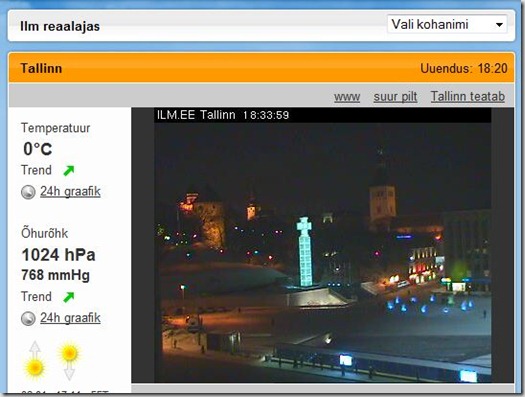Click the 0°C temperature reading
The height and width of the screenshot is (397, 525).
tap(38, 149)
